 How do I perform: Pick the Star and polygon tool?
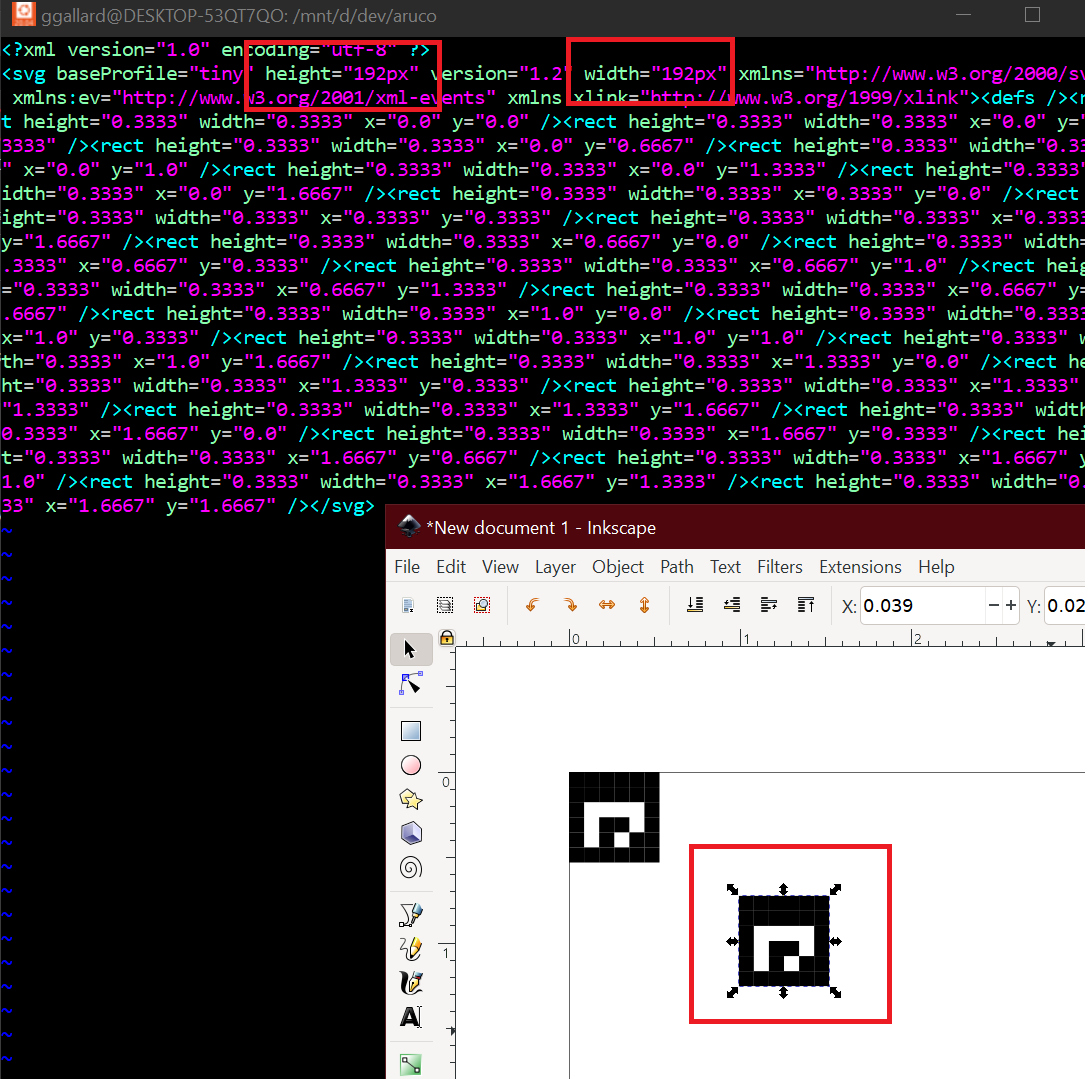(410, 799)
